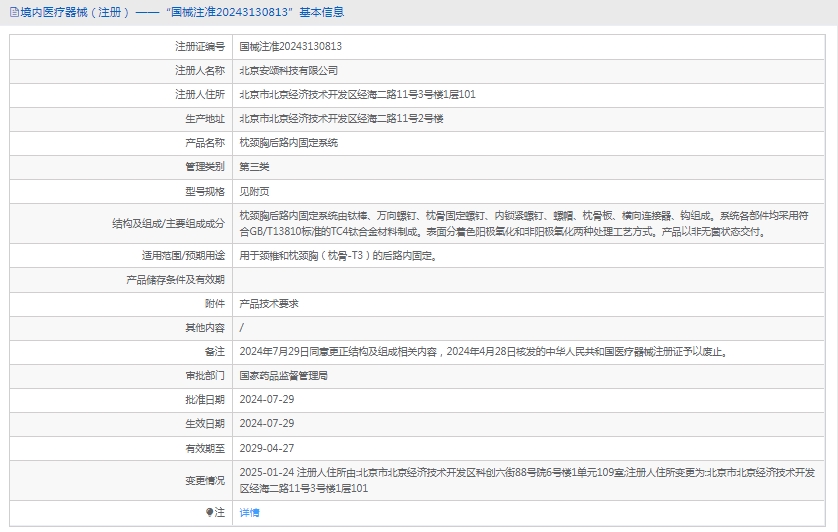This screenshot has height=532, width=838.
Task: Open the 详情 link in last row
Action: click(249, 512)
